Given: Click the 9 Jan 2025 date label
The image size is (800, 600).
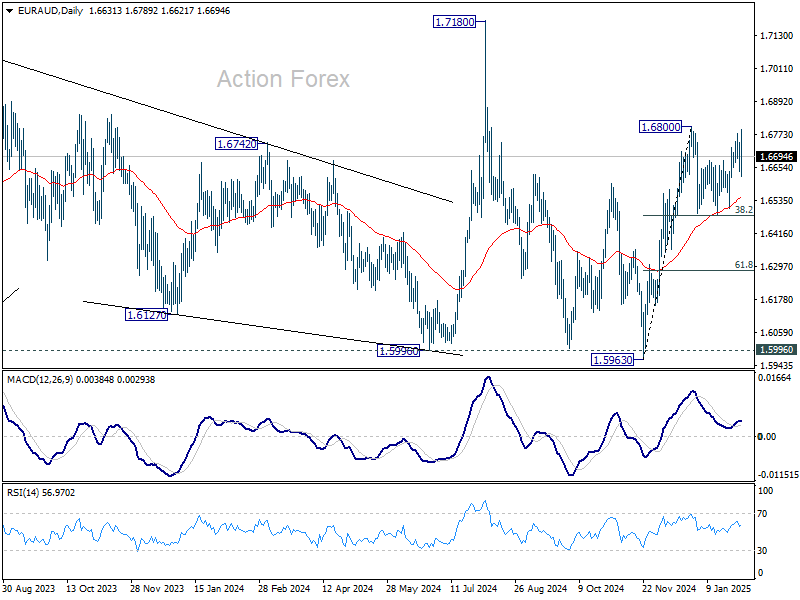Looking at the screenshot, I should (729, 588).
